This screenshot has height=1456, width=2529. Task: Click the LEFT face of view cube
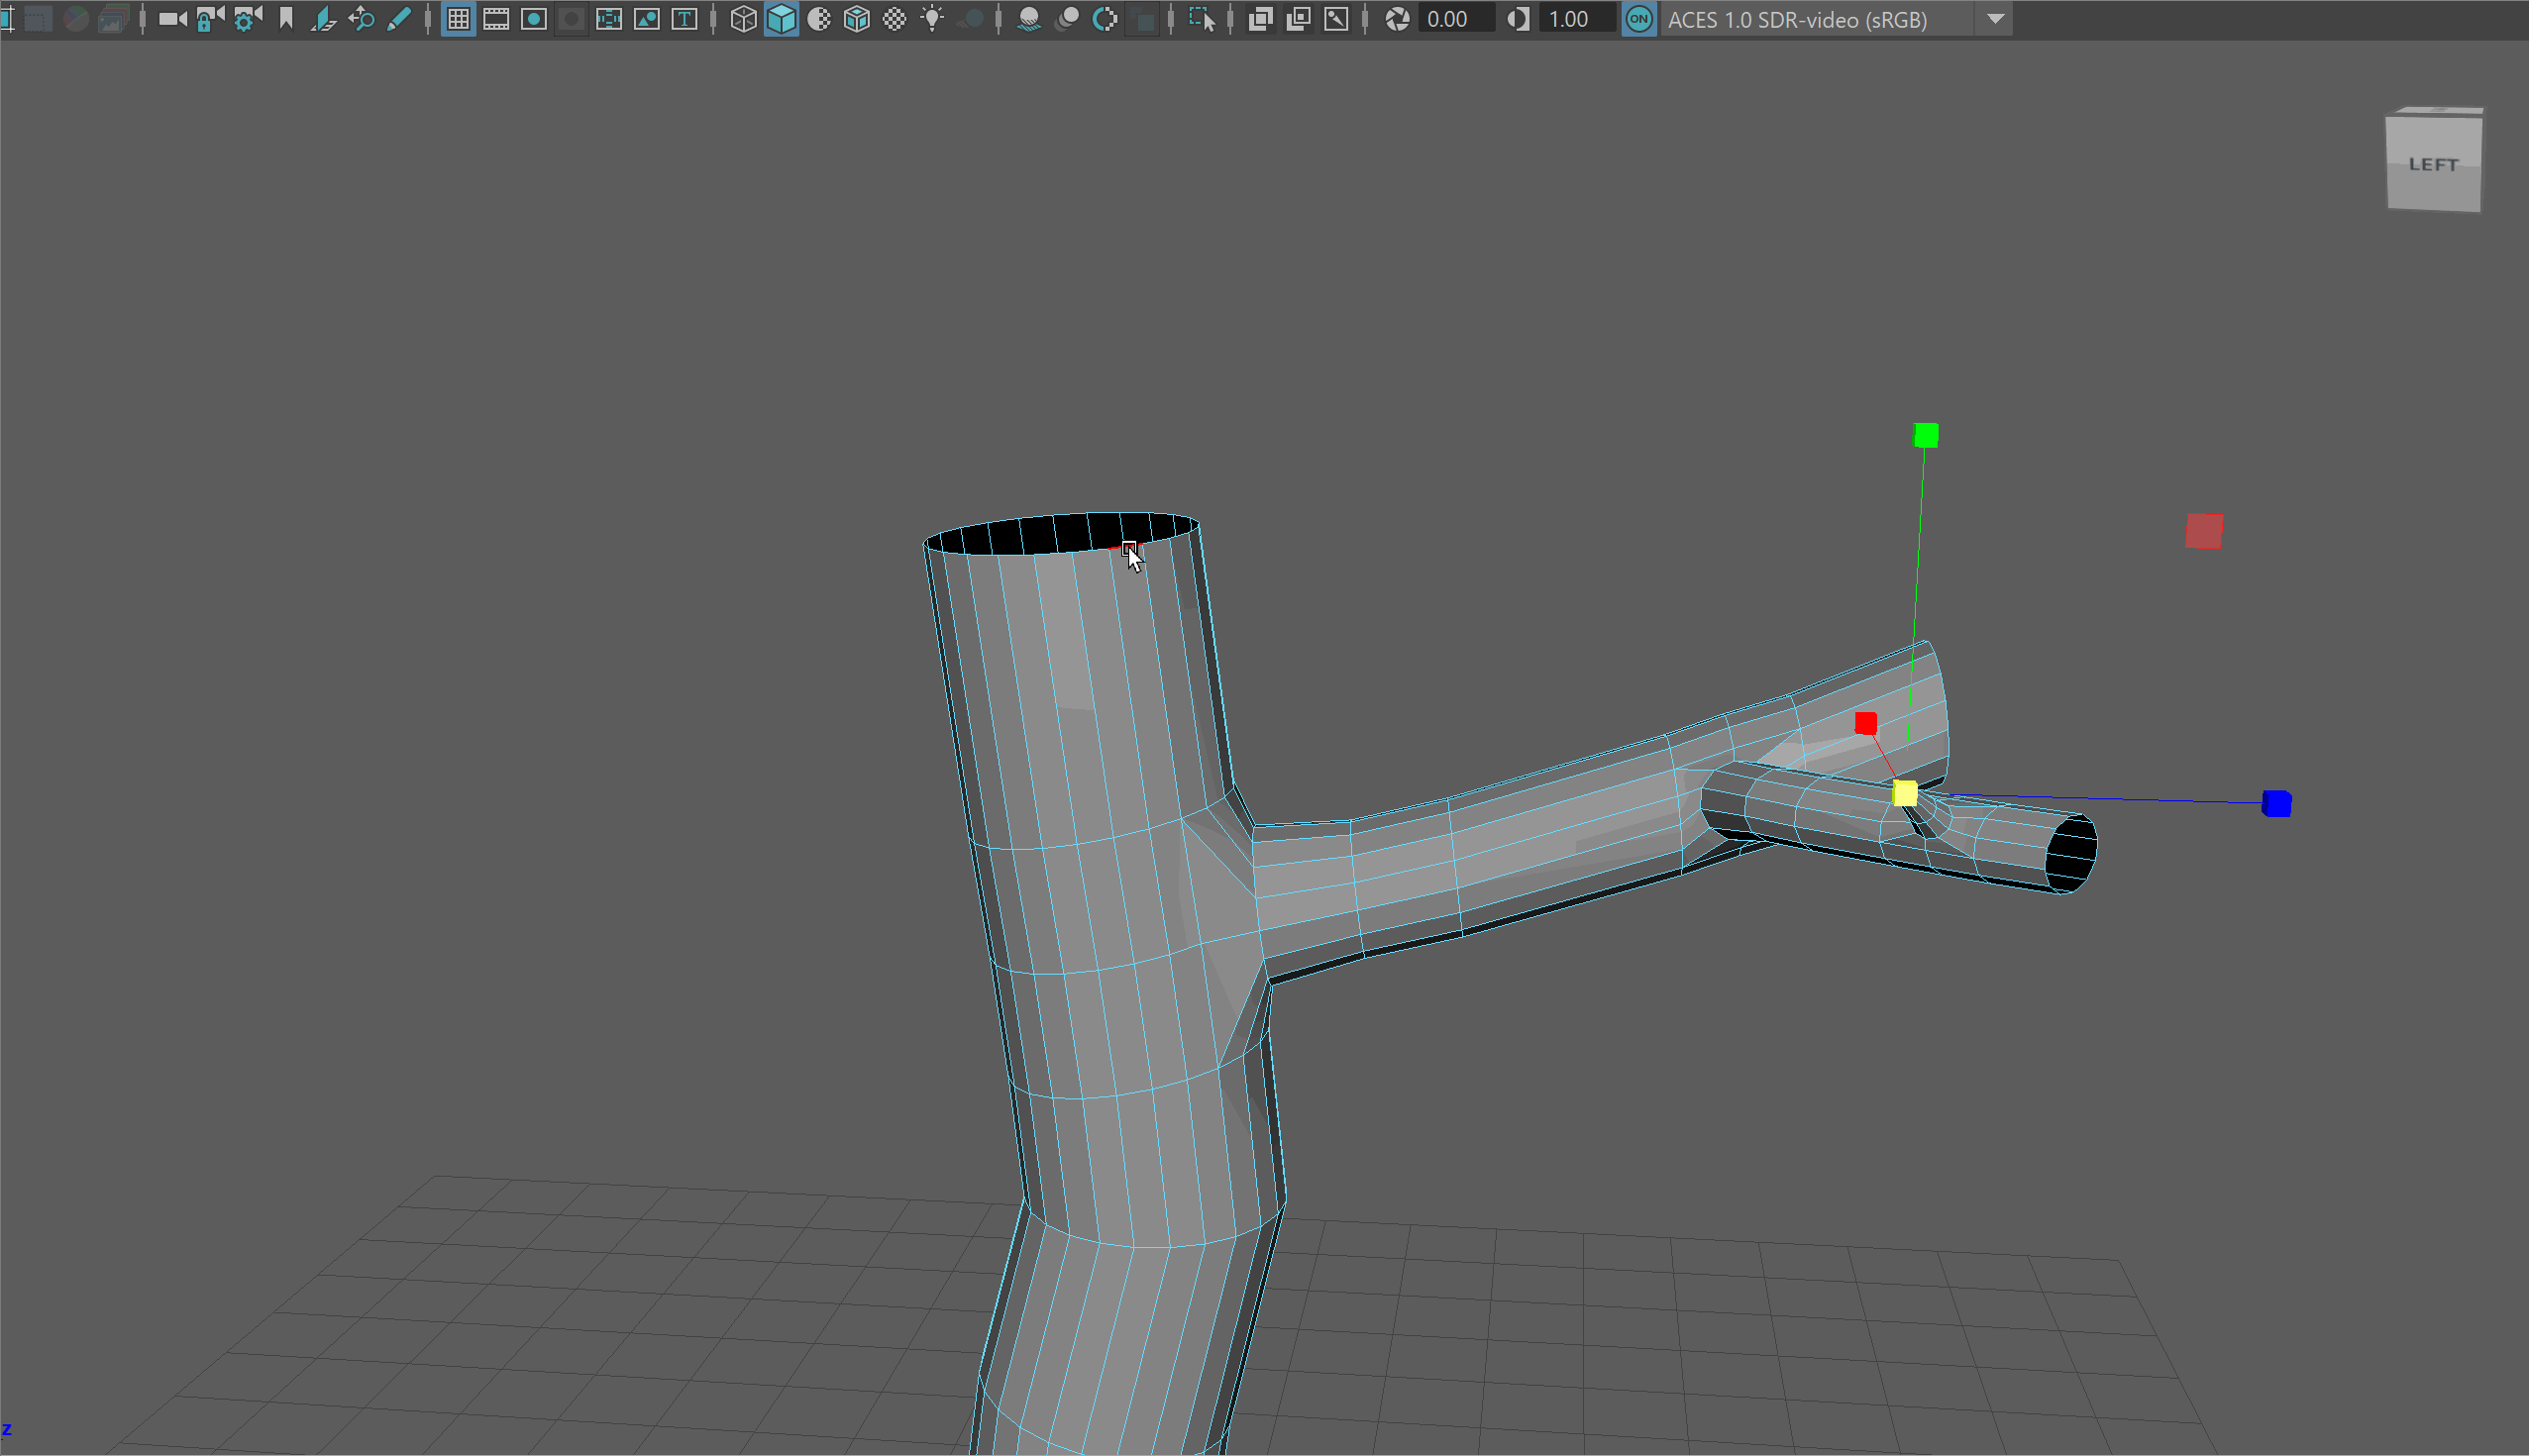click(2432, 165)
